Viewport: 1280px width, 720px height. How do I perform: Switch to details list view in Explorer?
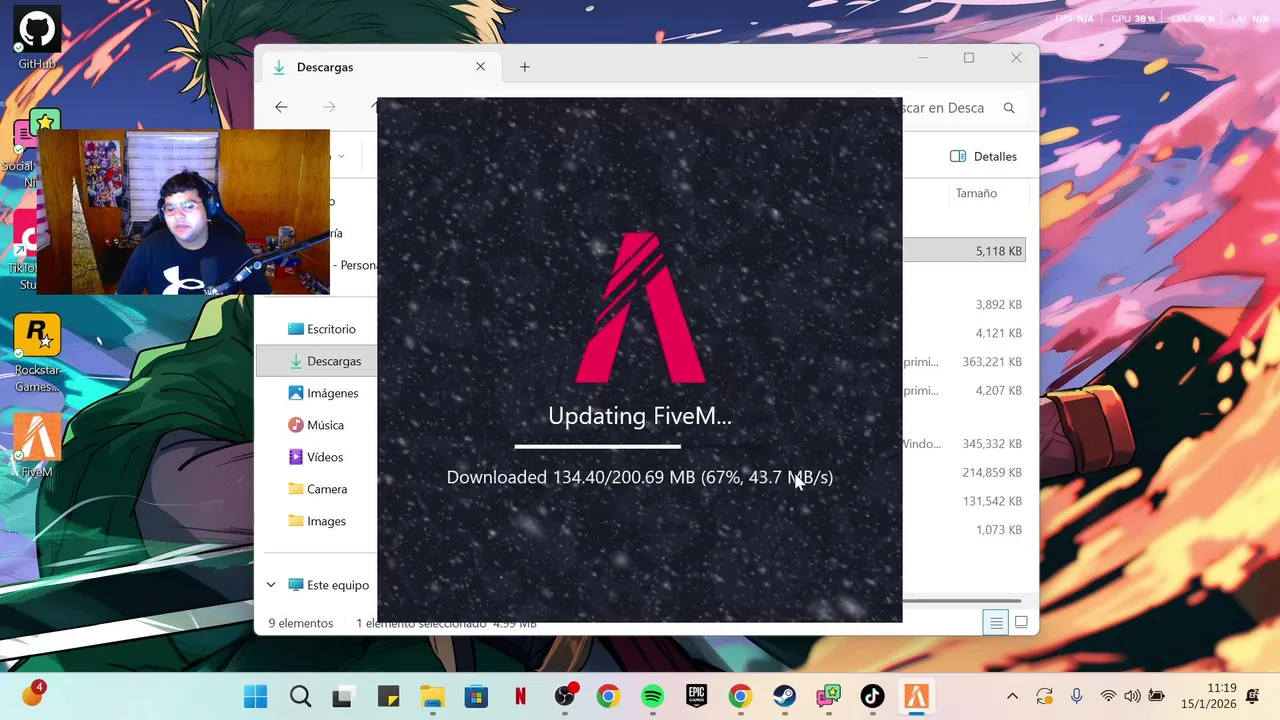996,623
